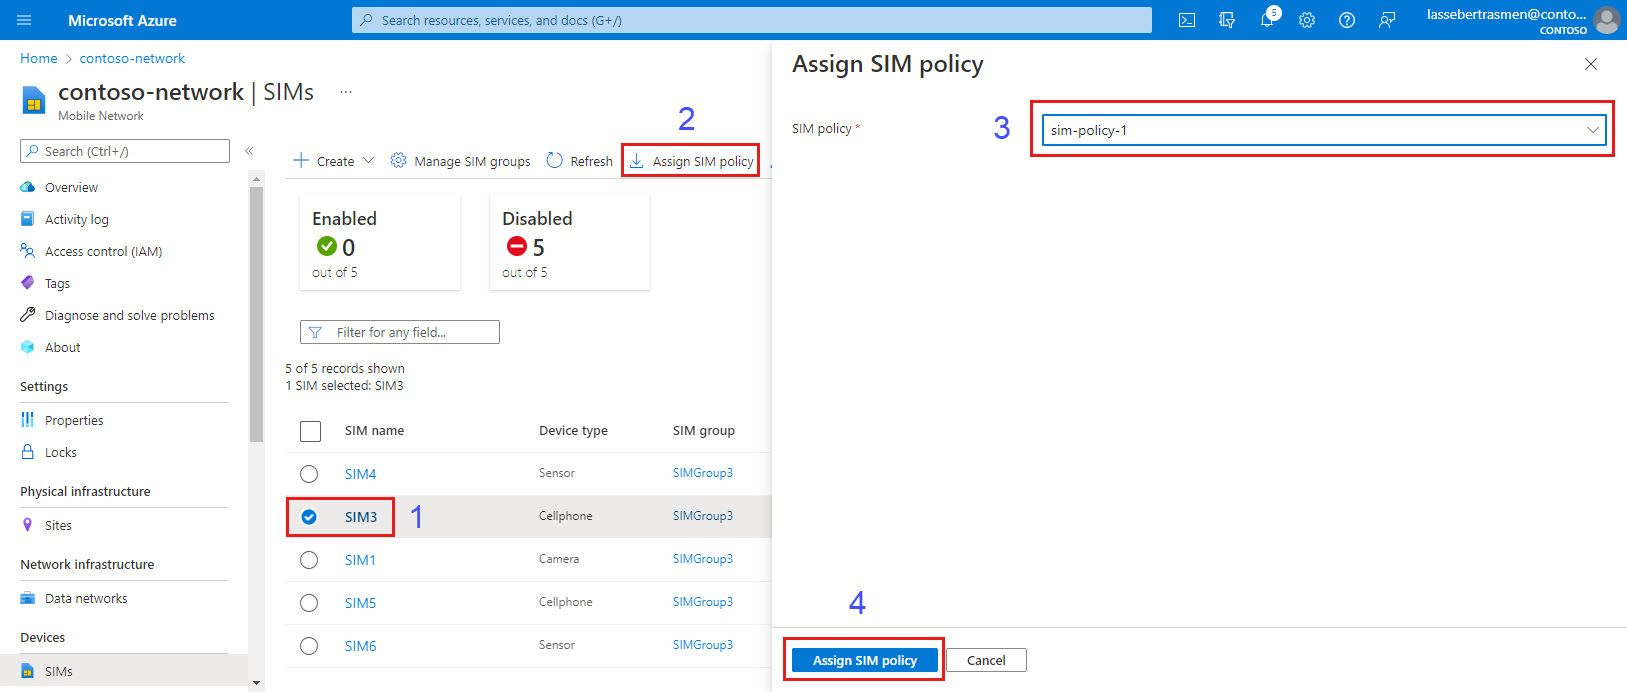Viewport: 1627px width, 692px height.
Task: Open the Cloud Shell icon in header
Action: point(1187,20)
